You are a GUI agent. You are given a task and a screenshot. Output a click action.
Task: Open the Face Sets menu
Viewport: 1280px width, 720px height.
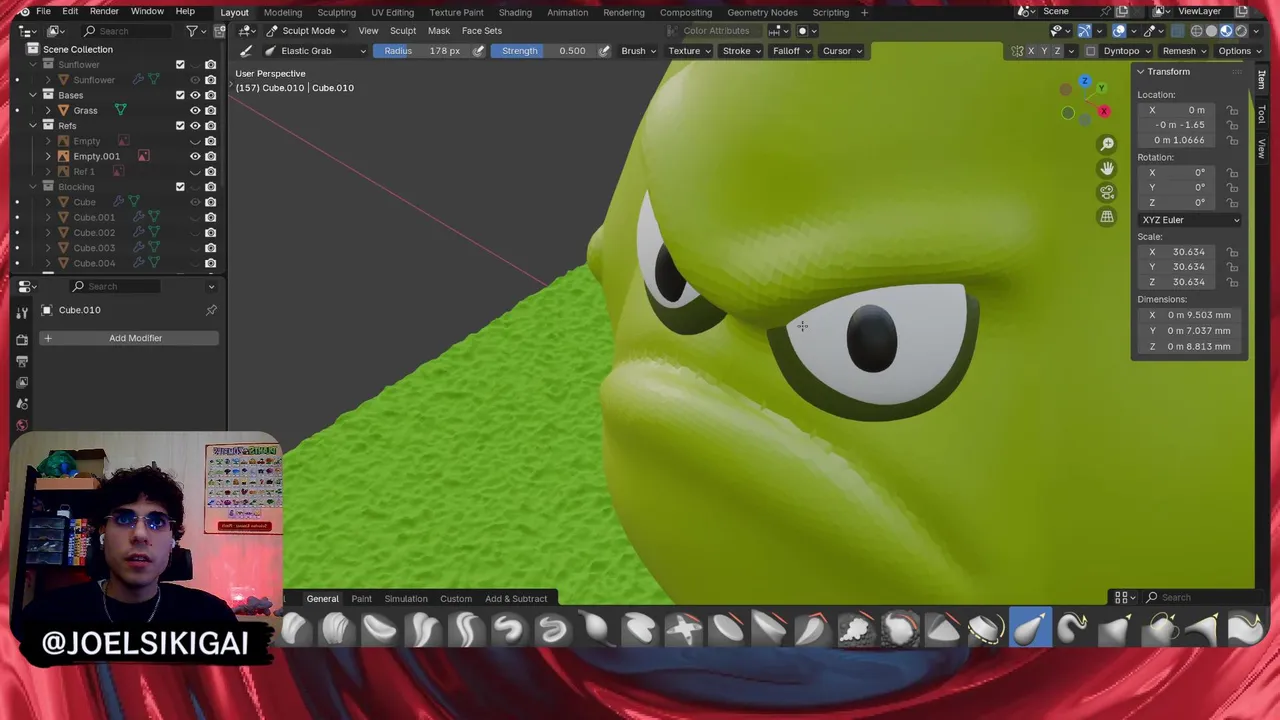pyautogui.click(x=482, y=31)
